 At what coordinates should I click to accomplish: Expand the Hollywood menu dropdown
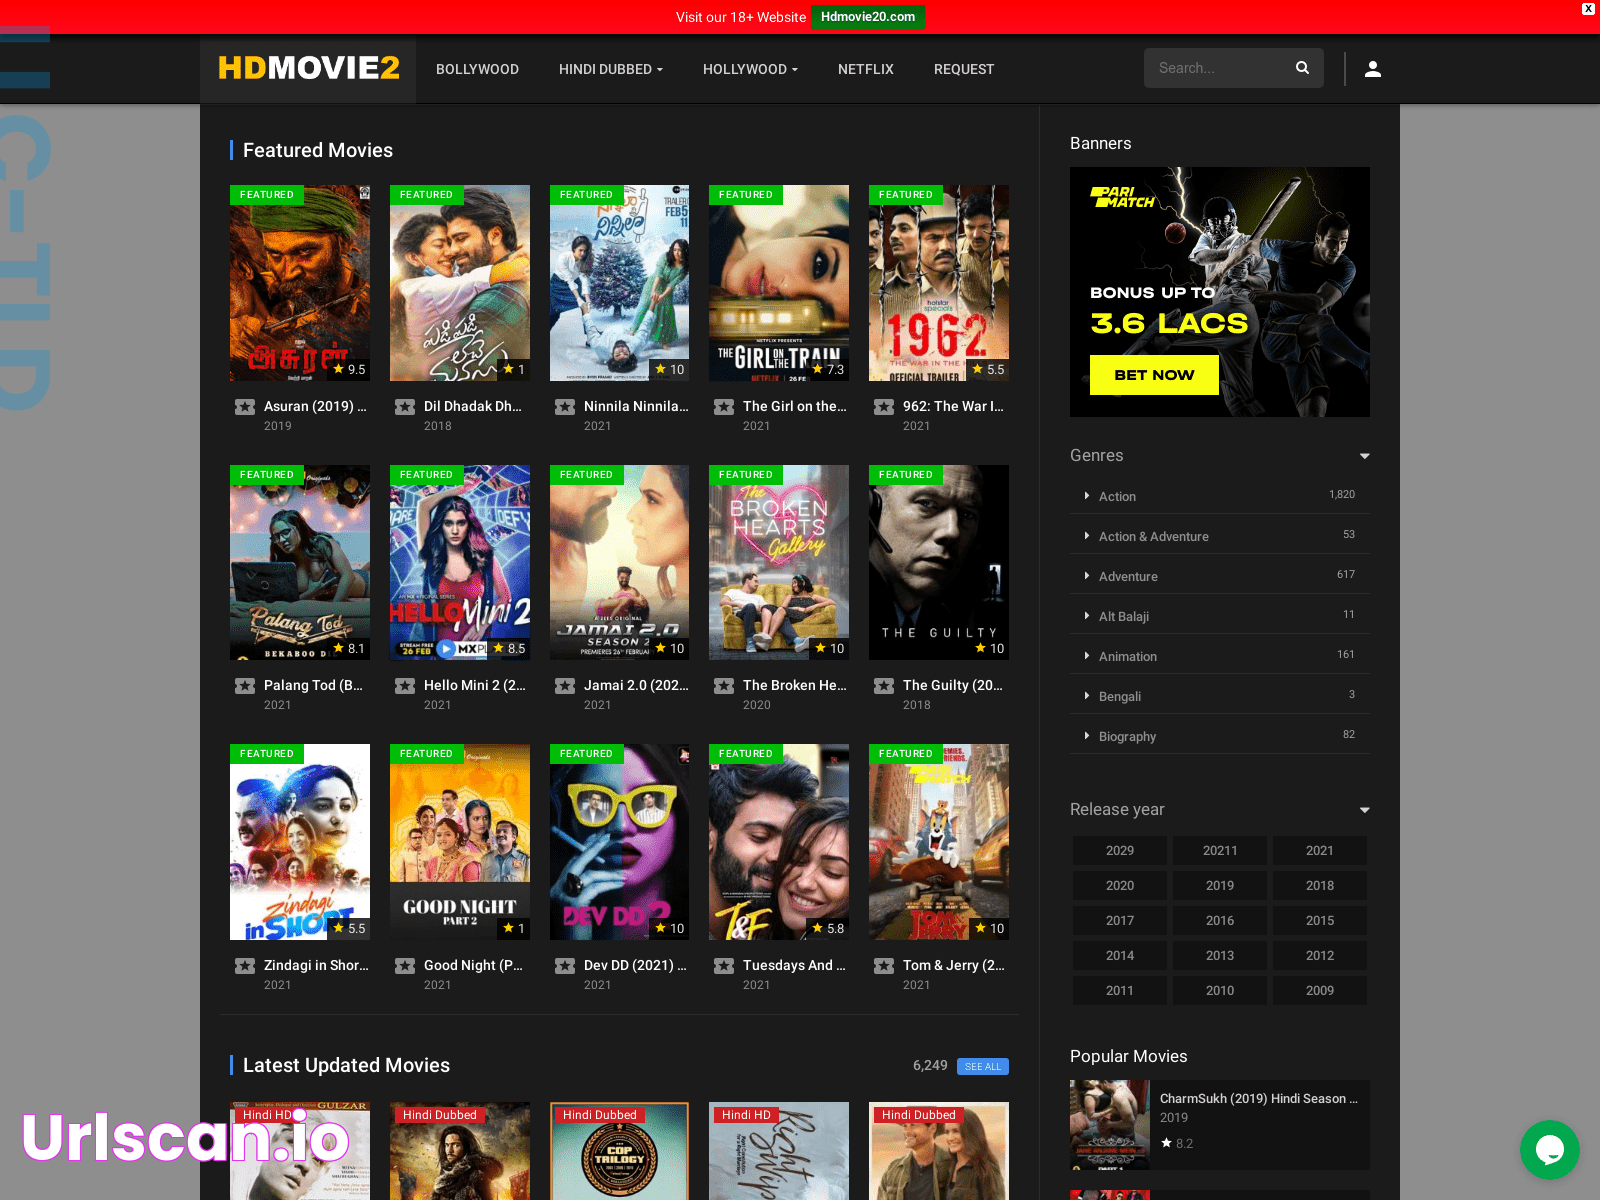coord(750,69)
